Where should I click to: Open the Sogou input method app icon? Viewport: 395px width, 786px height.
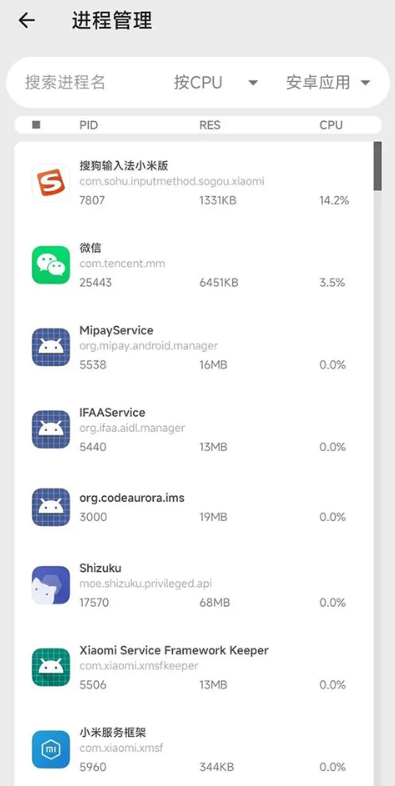51,182
